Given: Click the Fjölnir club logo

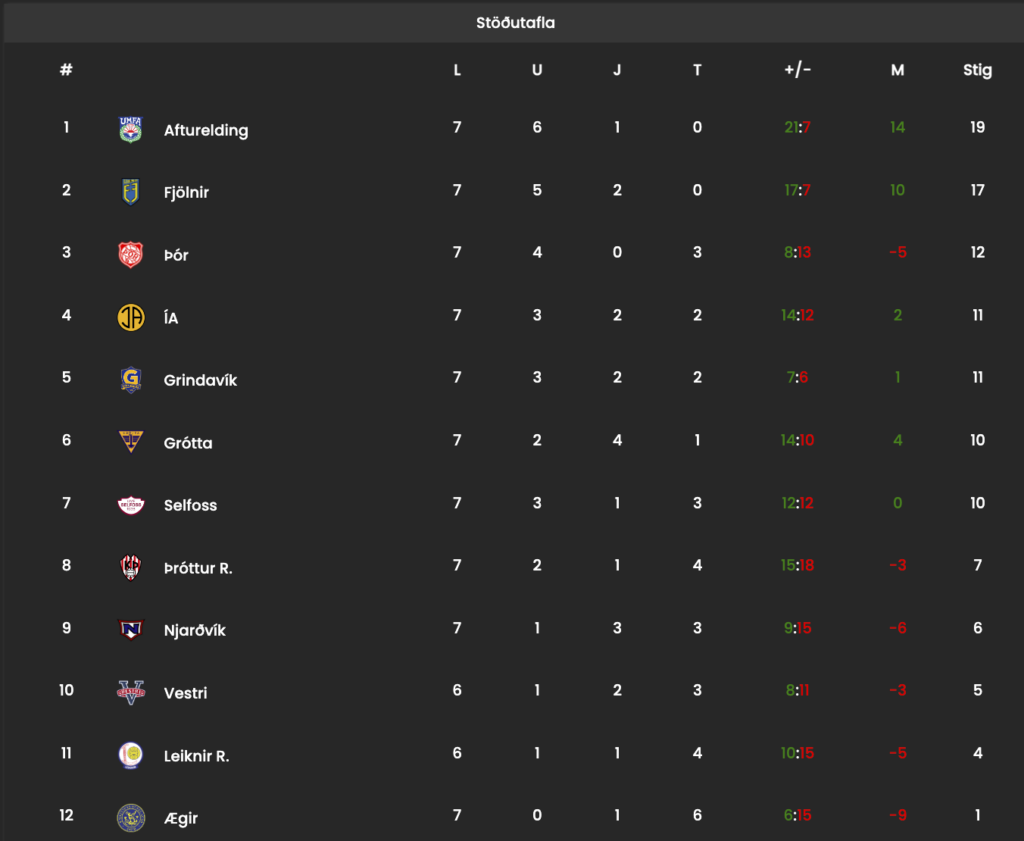Looking at the screenshot, I should (131, 192).
